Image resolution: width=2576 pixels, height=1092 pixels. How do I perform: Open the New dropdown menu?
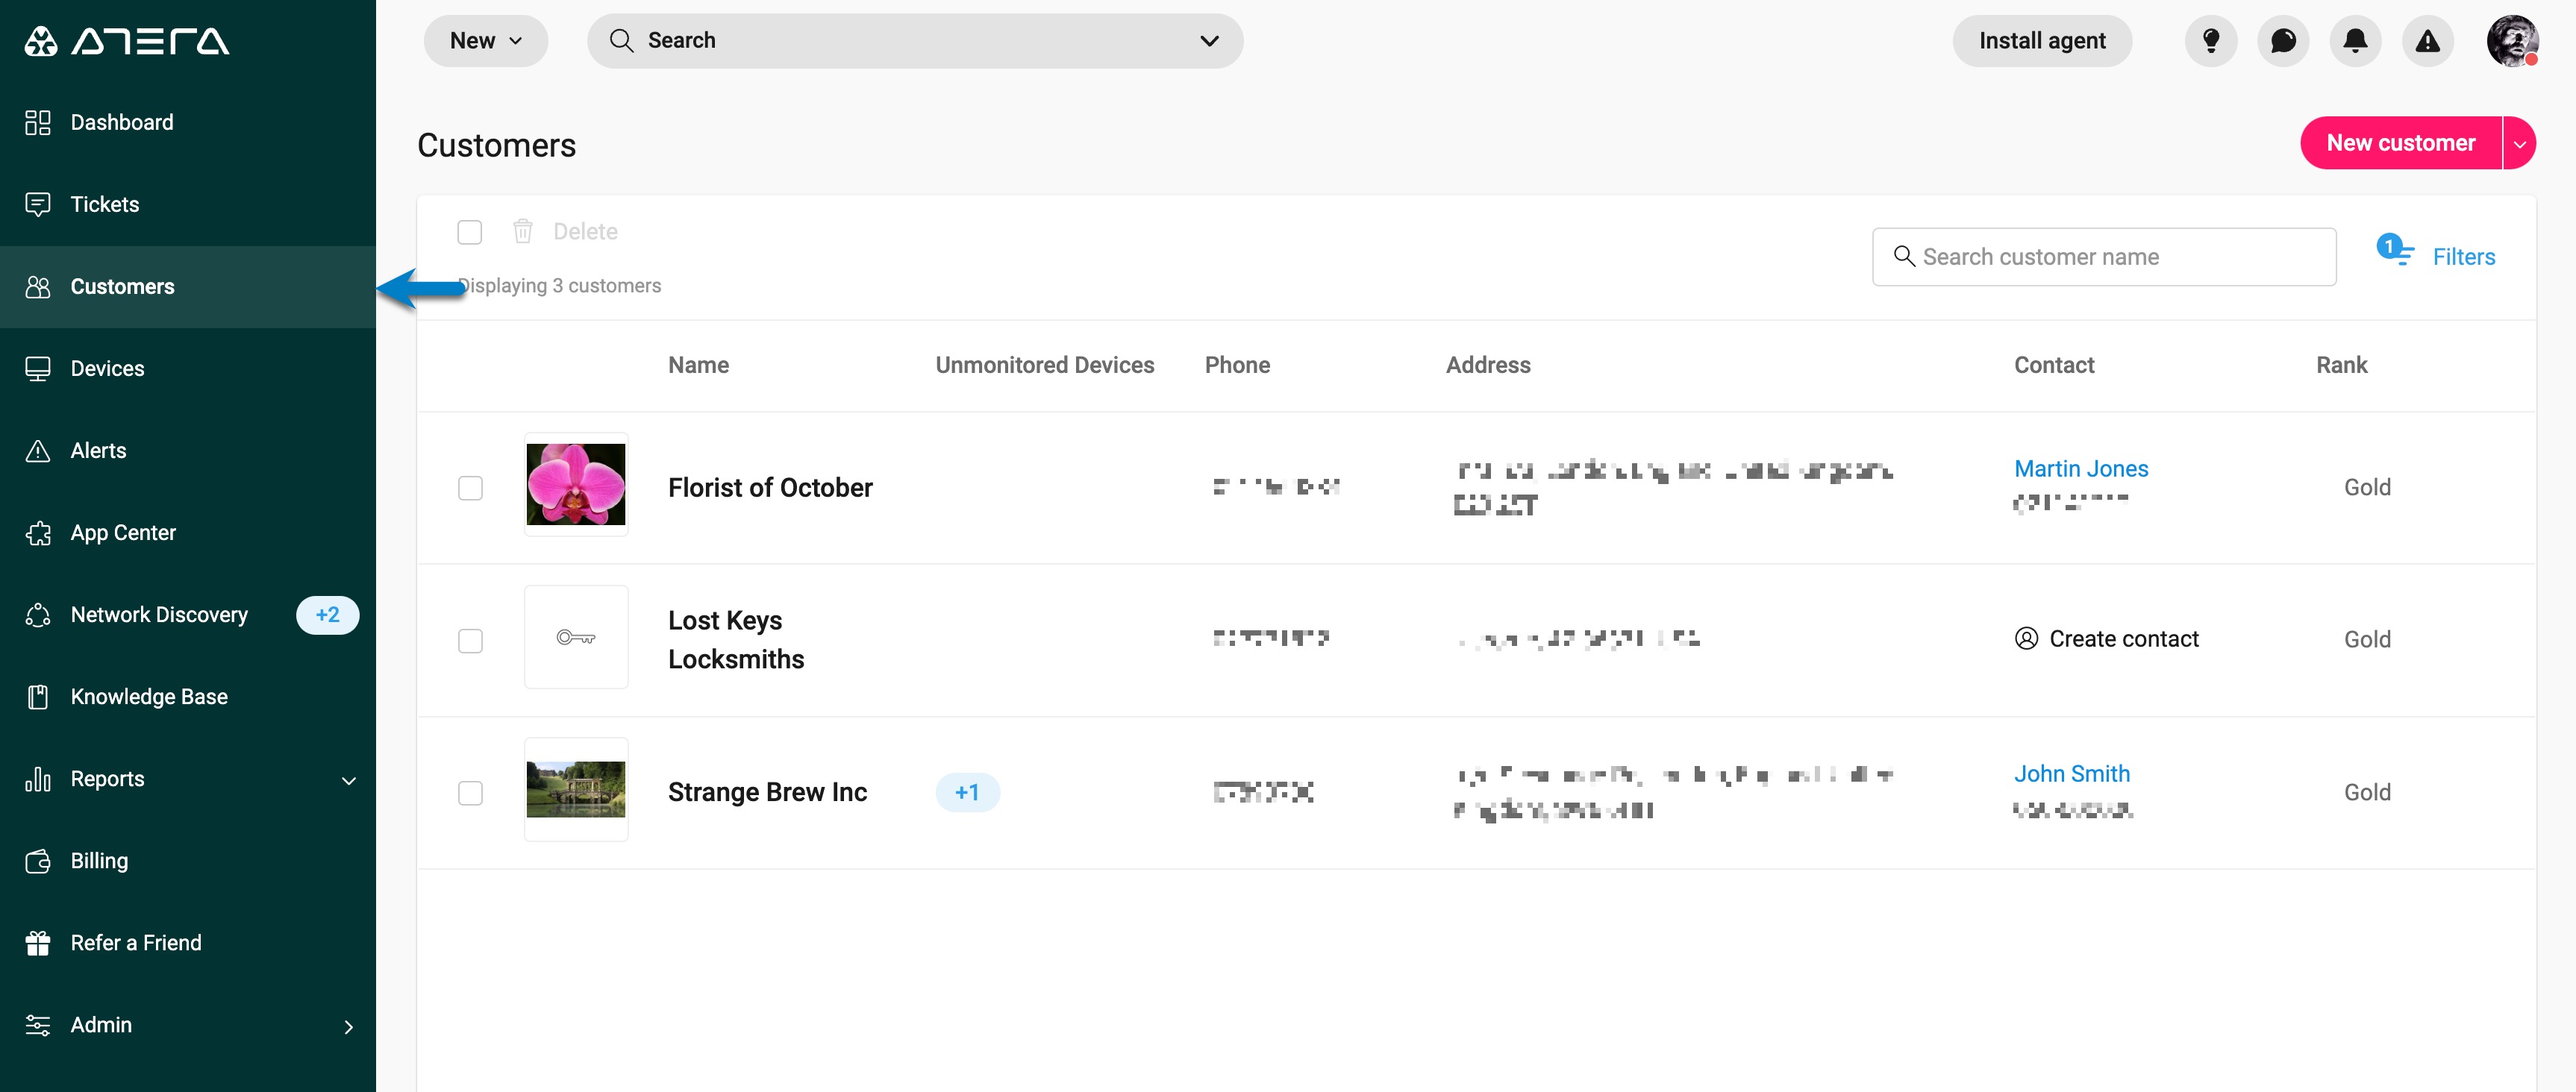pos(486,41)
